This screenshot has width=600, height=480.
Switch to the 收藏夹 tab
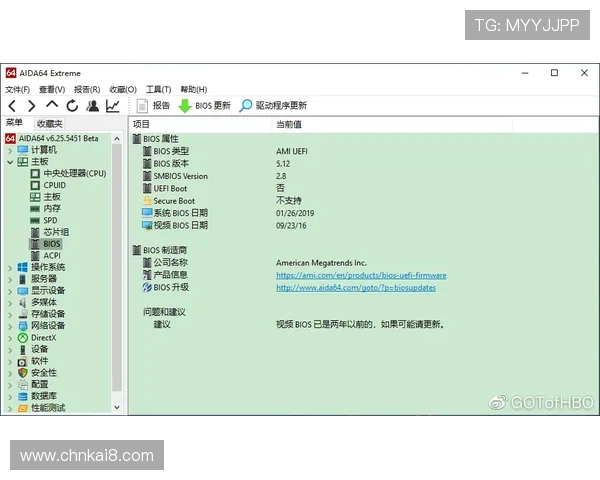tap(50, 124)
